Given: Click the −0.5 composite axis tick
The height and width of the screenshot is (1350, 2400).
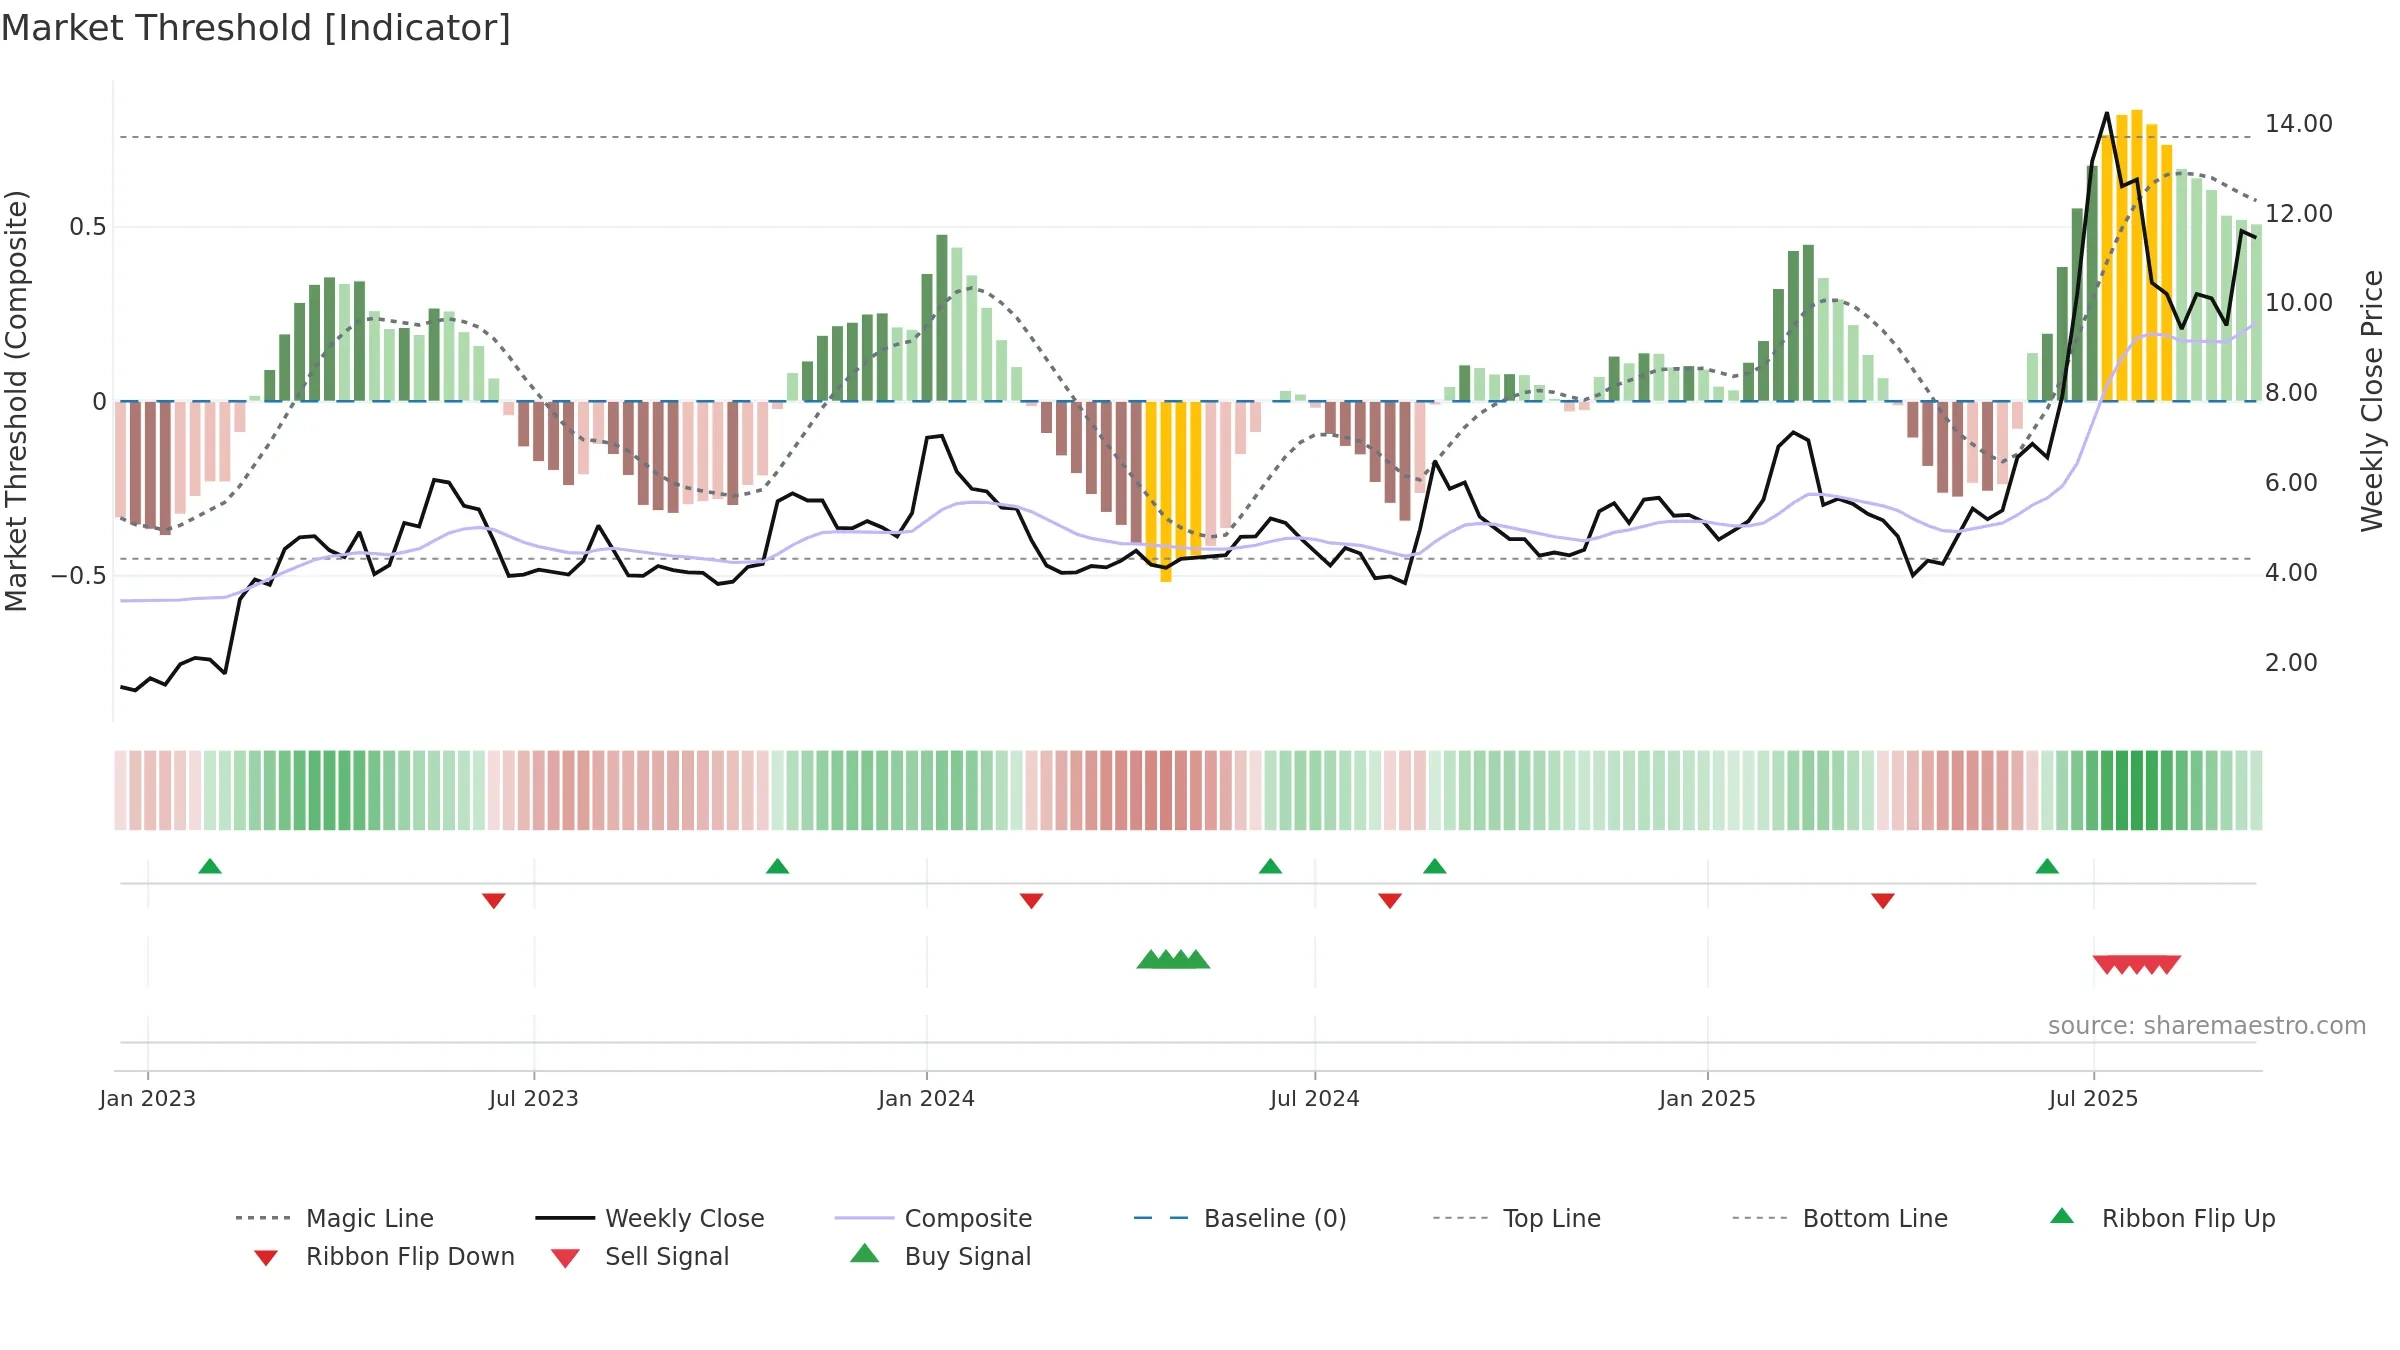Looking at the screenshot, I should point(78,576).
